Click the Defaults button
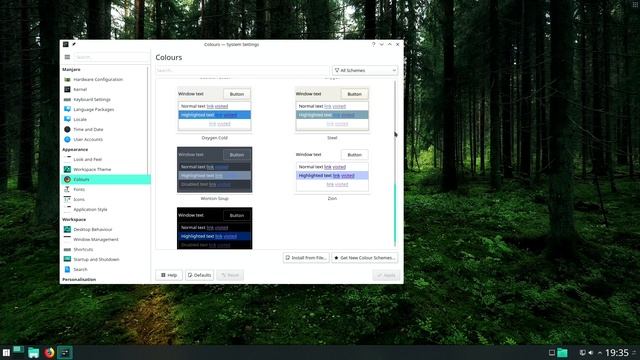640x360 pixels. 200,275
